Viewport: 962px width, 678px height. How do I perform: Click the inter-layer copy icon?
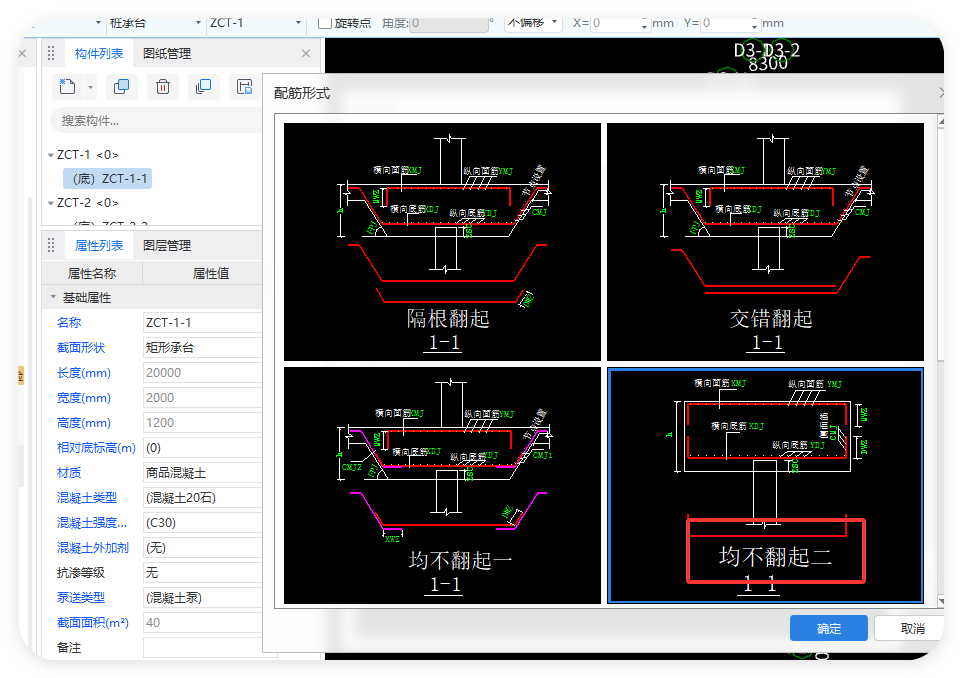(x=203, y=87)
